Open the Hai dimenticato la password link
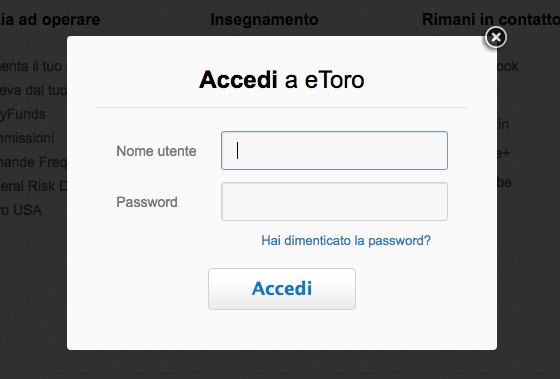Viewport: 560px width, 379px height. coord(346,240)
